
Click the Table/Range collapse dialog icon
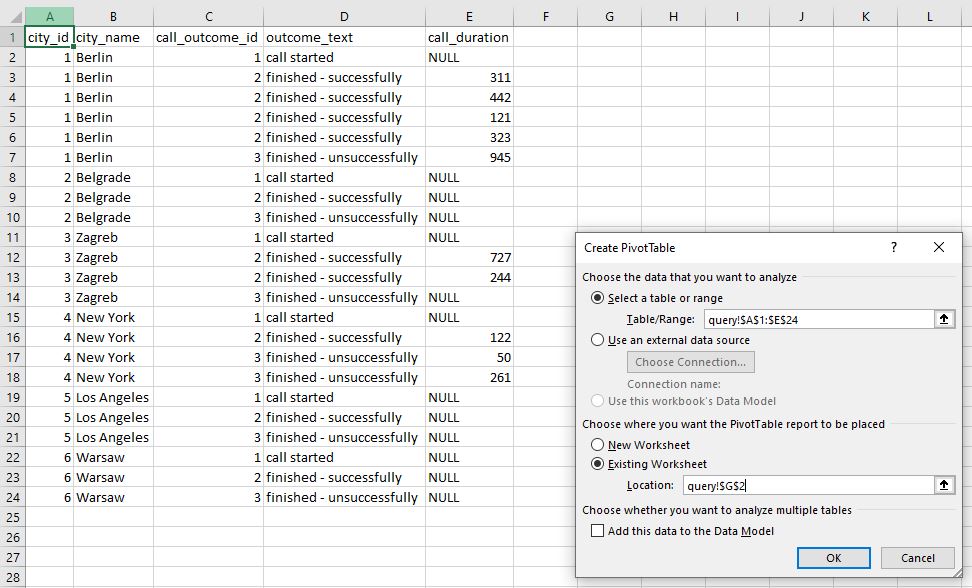[x=944, y=319]
